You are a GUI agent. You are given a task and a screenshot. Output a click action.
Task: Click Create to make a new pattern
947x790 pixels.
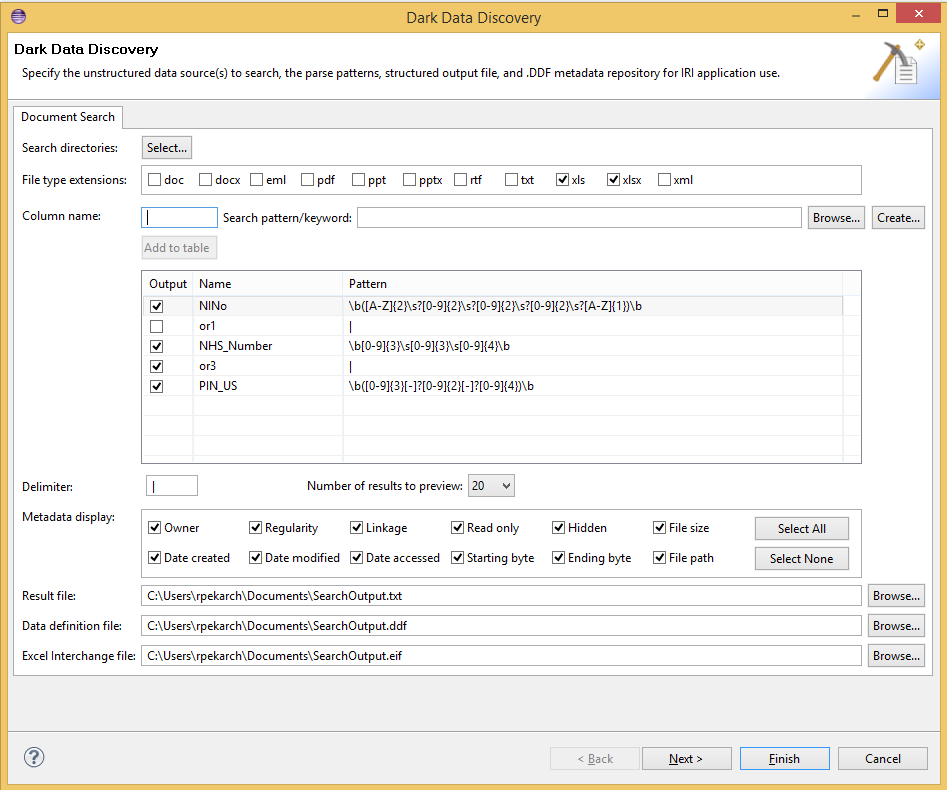pos(897,217)
